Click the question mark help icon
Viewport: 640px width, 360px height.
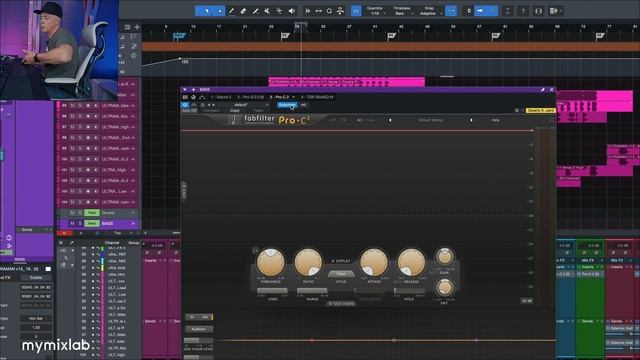coord(523,11)
